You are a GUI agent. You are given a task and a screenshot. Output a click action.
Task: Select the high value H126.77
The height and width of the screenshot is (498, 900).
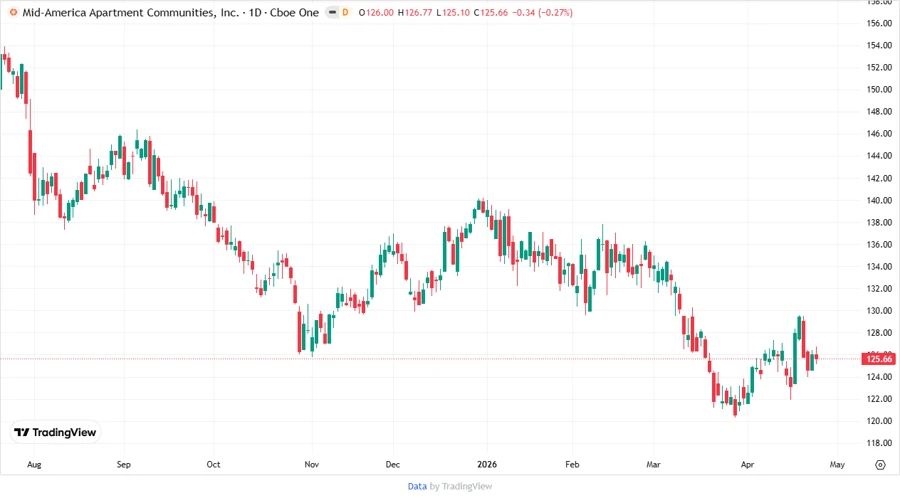tap(415, 13)
